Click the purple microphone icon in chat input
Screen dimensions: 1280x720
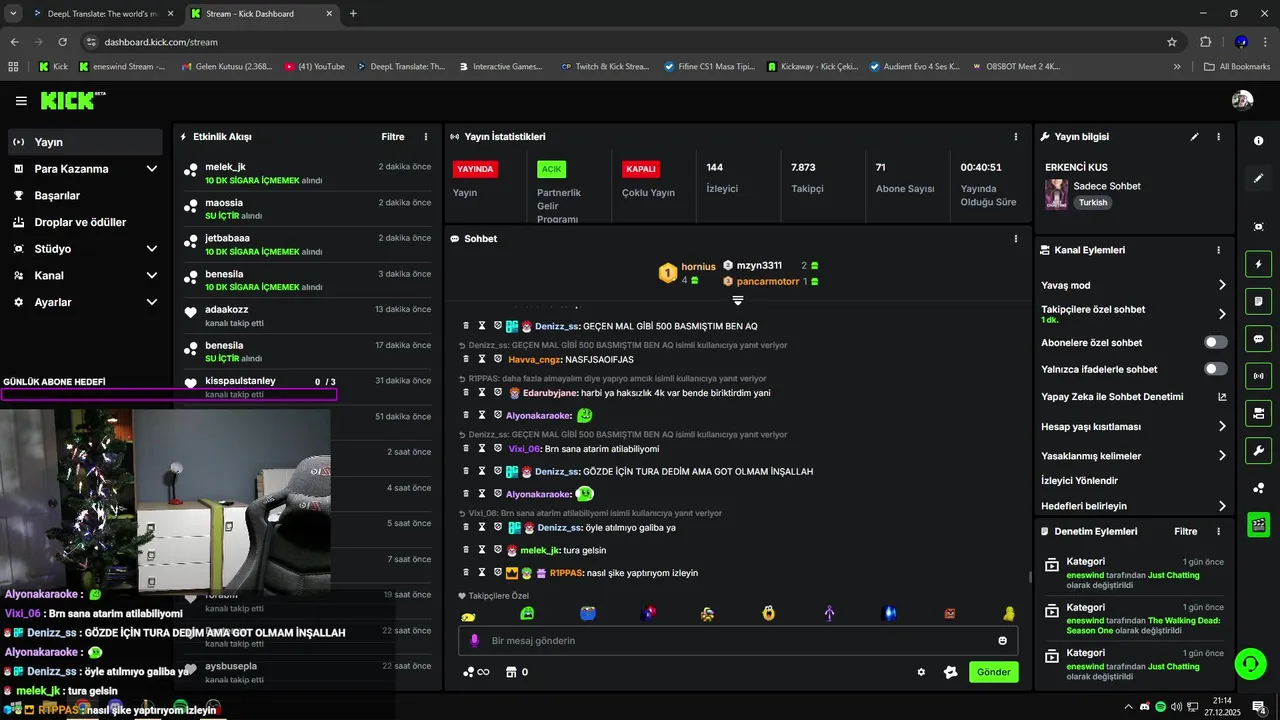tap(475, 640)
